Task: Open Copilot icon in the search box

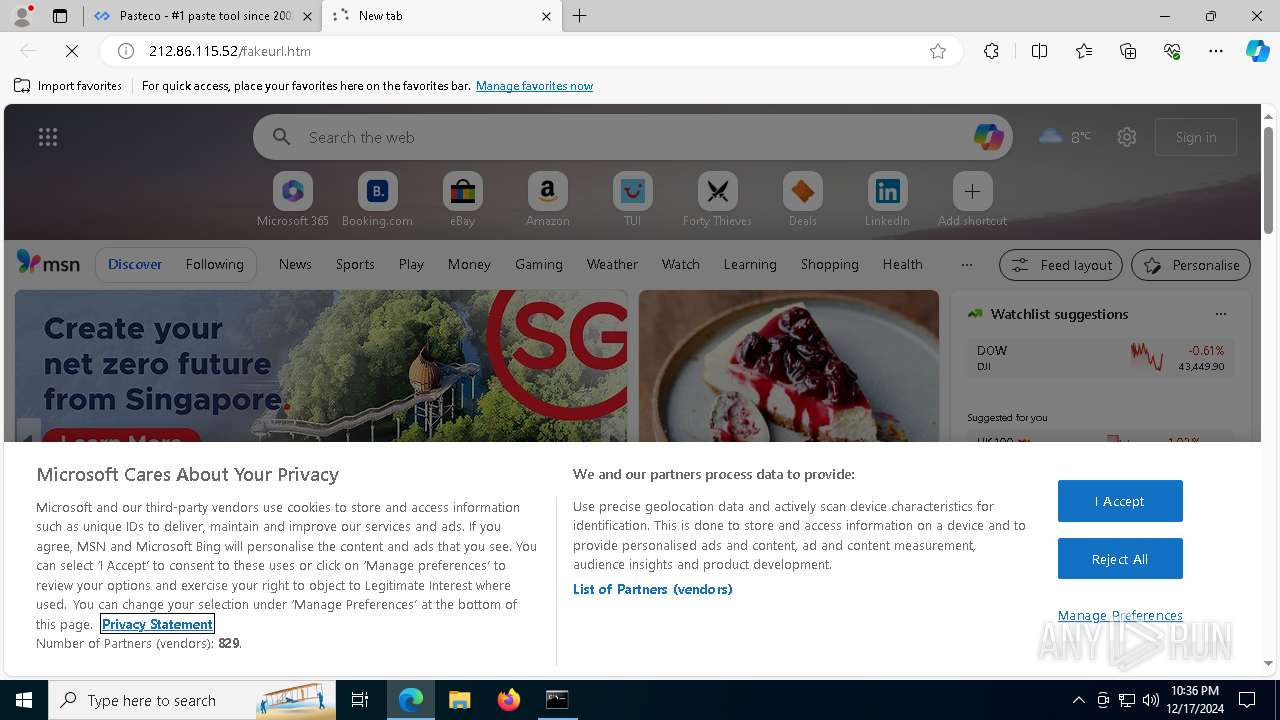Action: 988,137
